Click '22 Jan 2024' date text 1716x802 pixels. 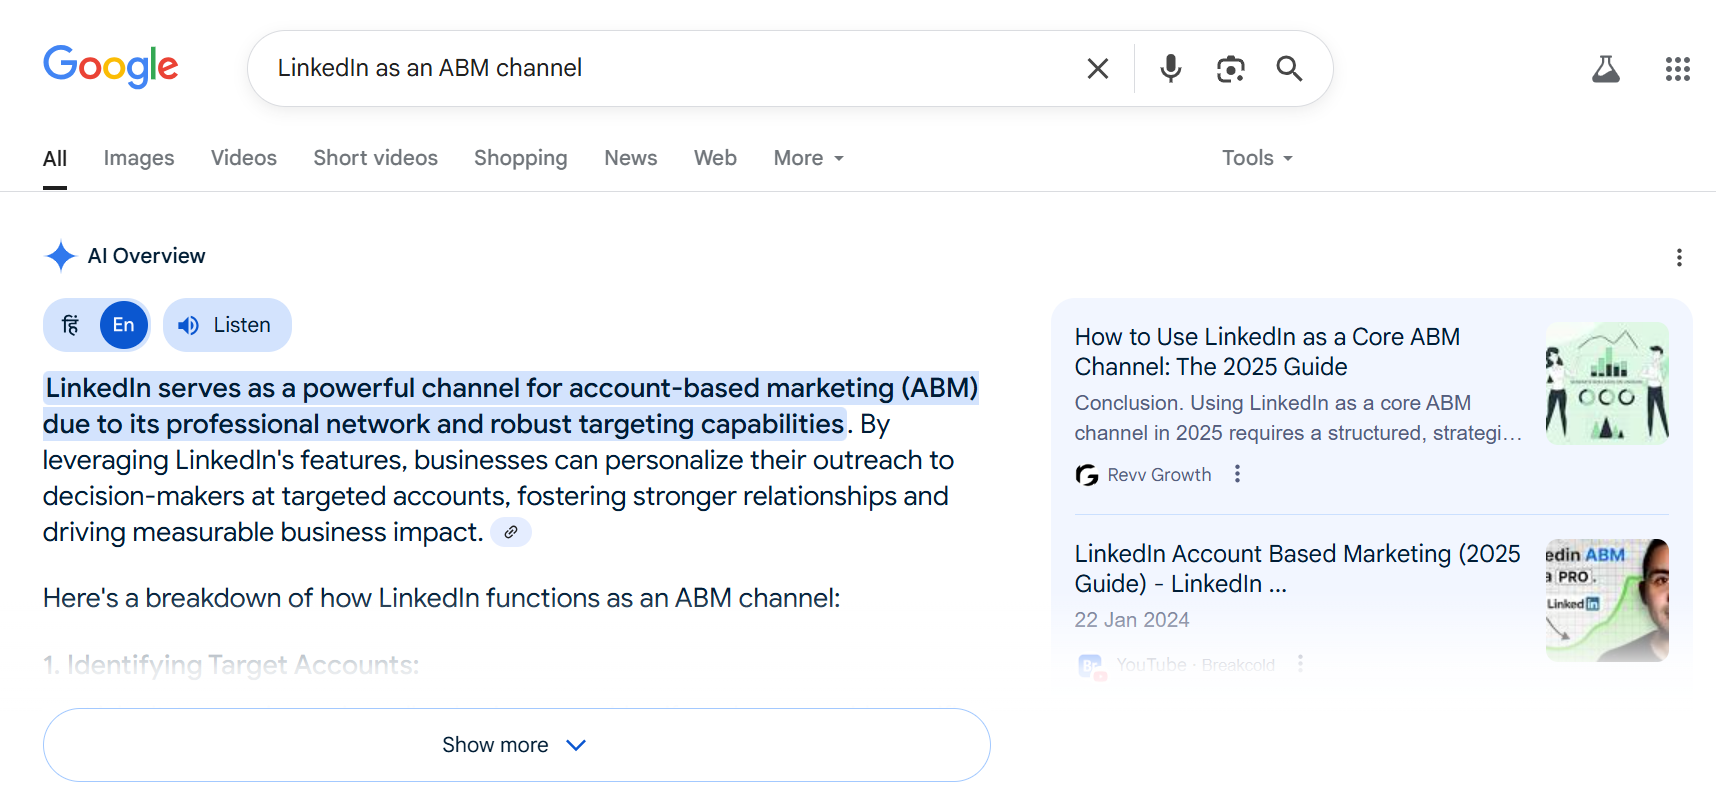click(x=1132, y=620)
